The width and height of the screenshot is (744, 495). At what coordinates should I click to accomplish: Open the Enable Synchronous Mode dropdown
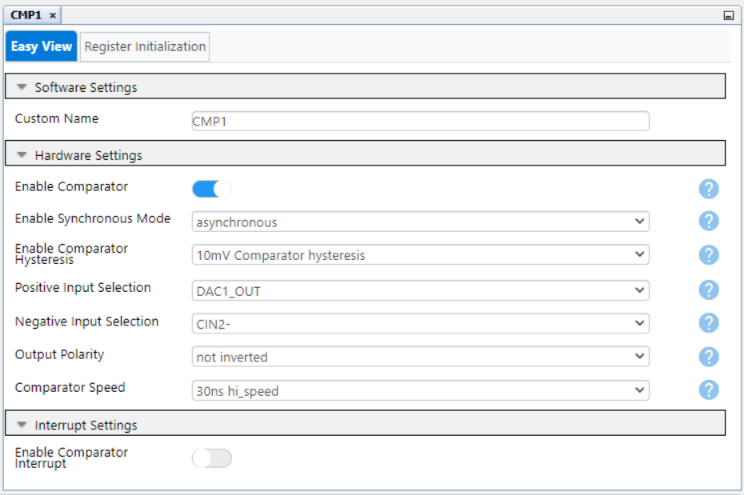tap(420, 222)
